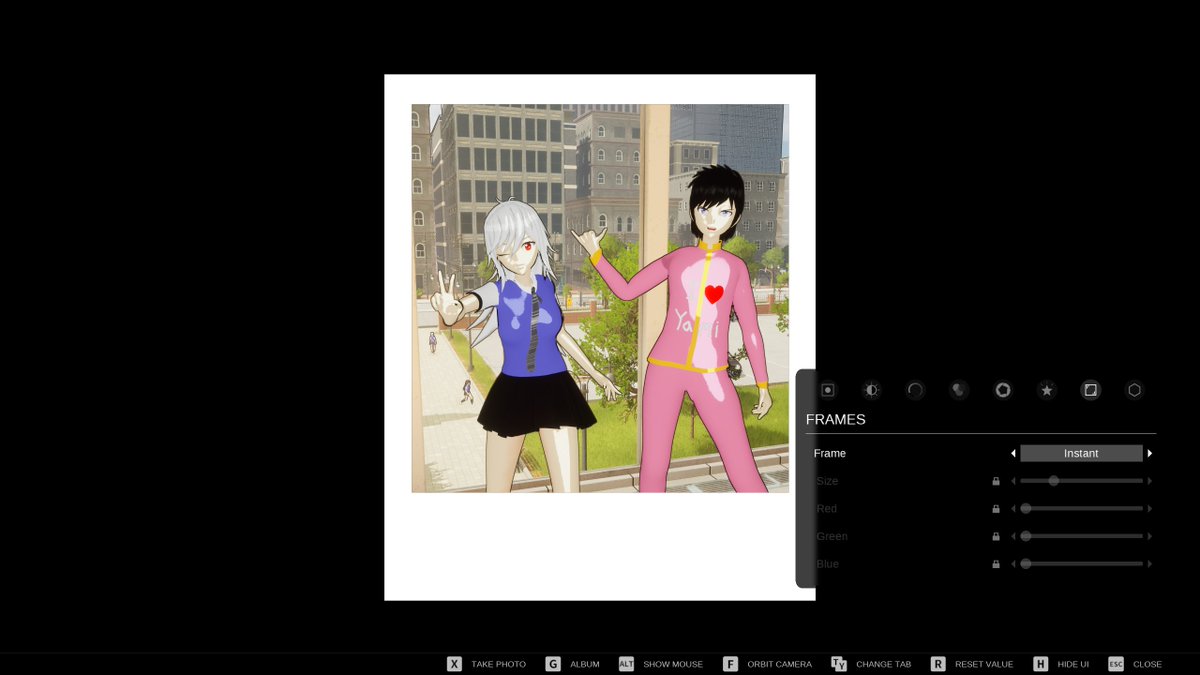
Task: Select the hexagon bokeh shape tab icon
Action: 1134,390
